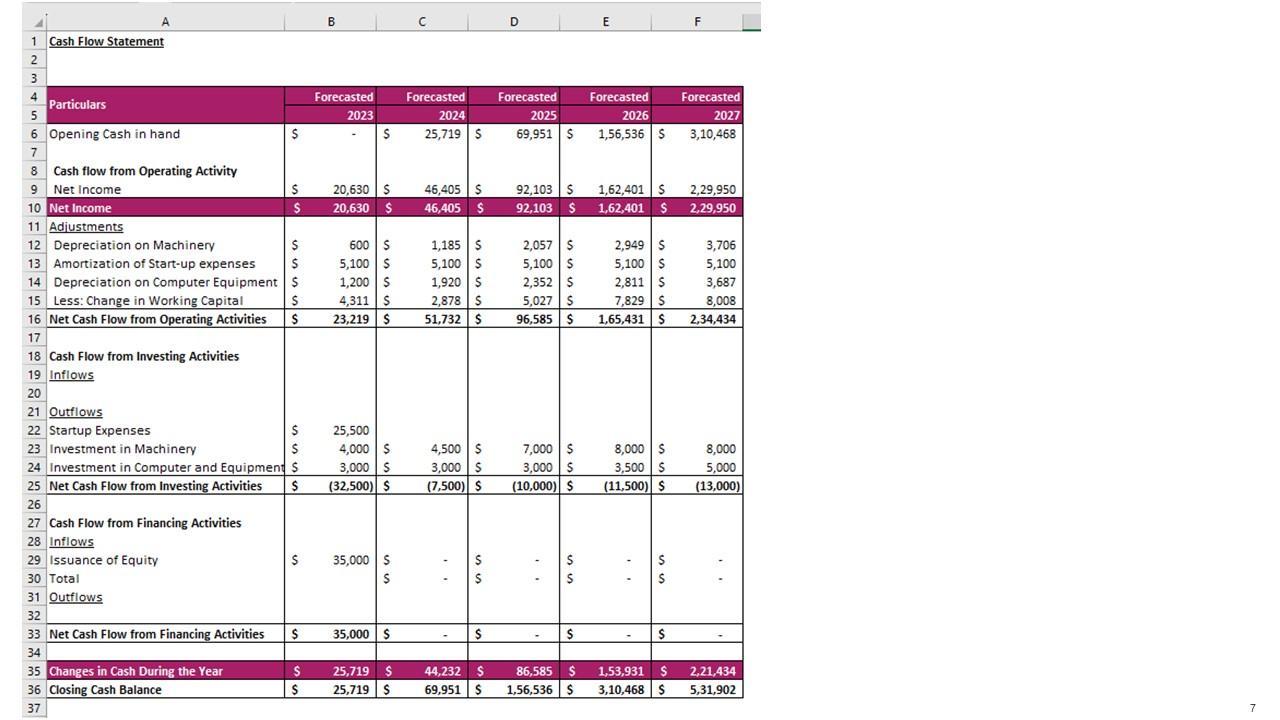This screenshot has width=1280, height=720.
Task: Select column D header
Action: coord(514,22)
